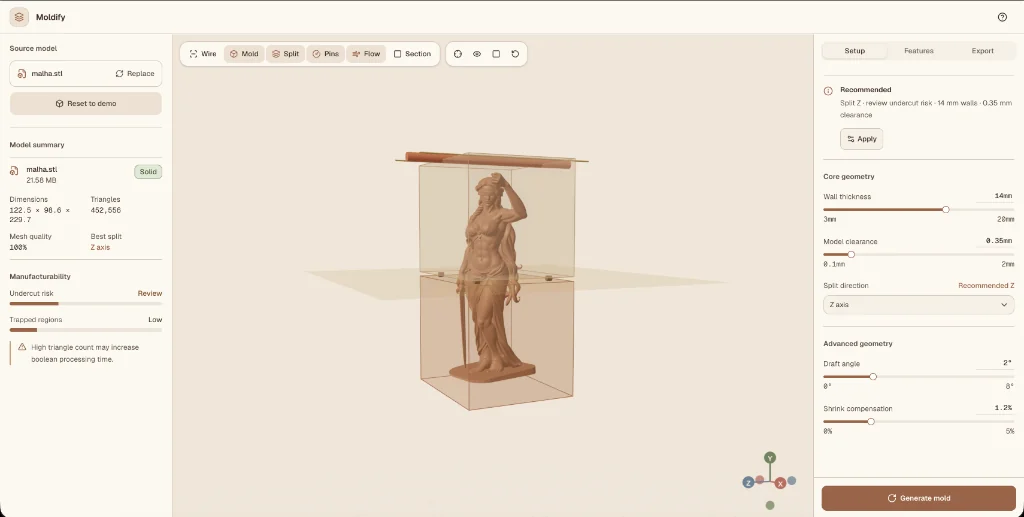Toggle Split view button
The image size is (1024, 517).
285,54
